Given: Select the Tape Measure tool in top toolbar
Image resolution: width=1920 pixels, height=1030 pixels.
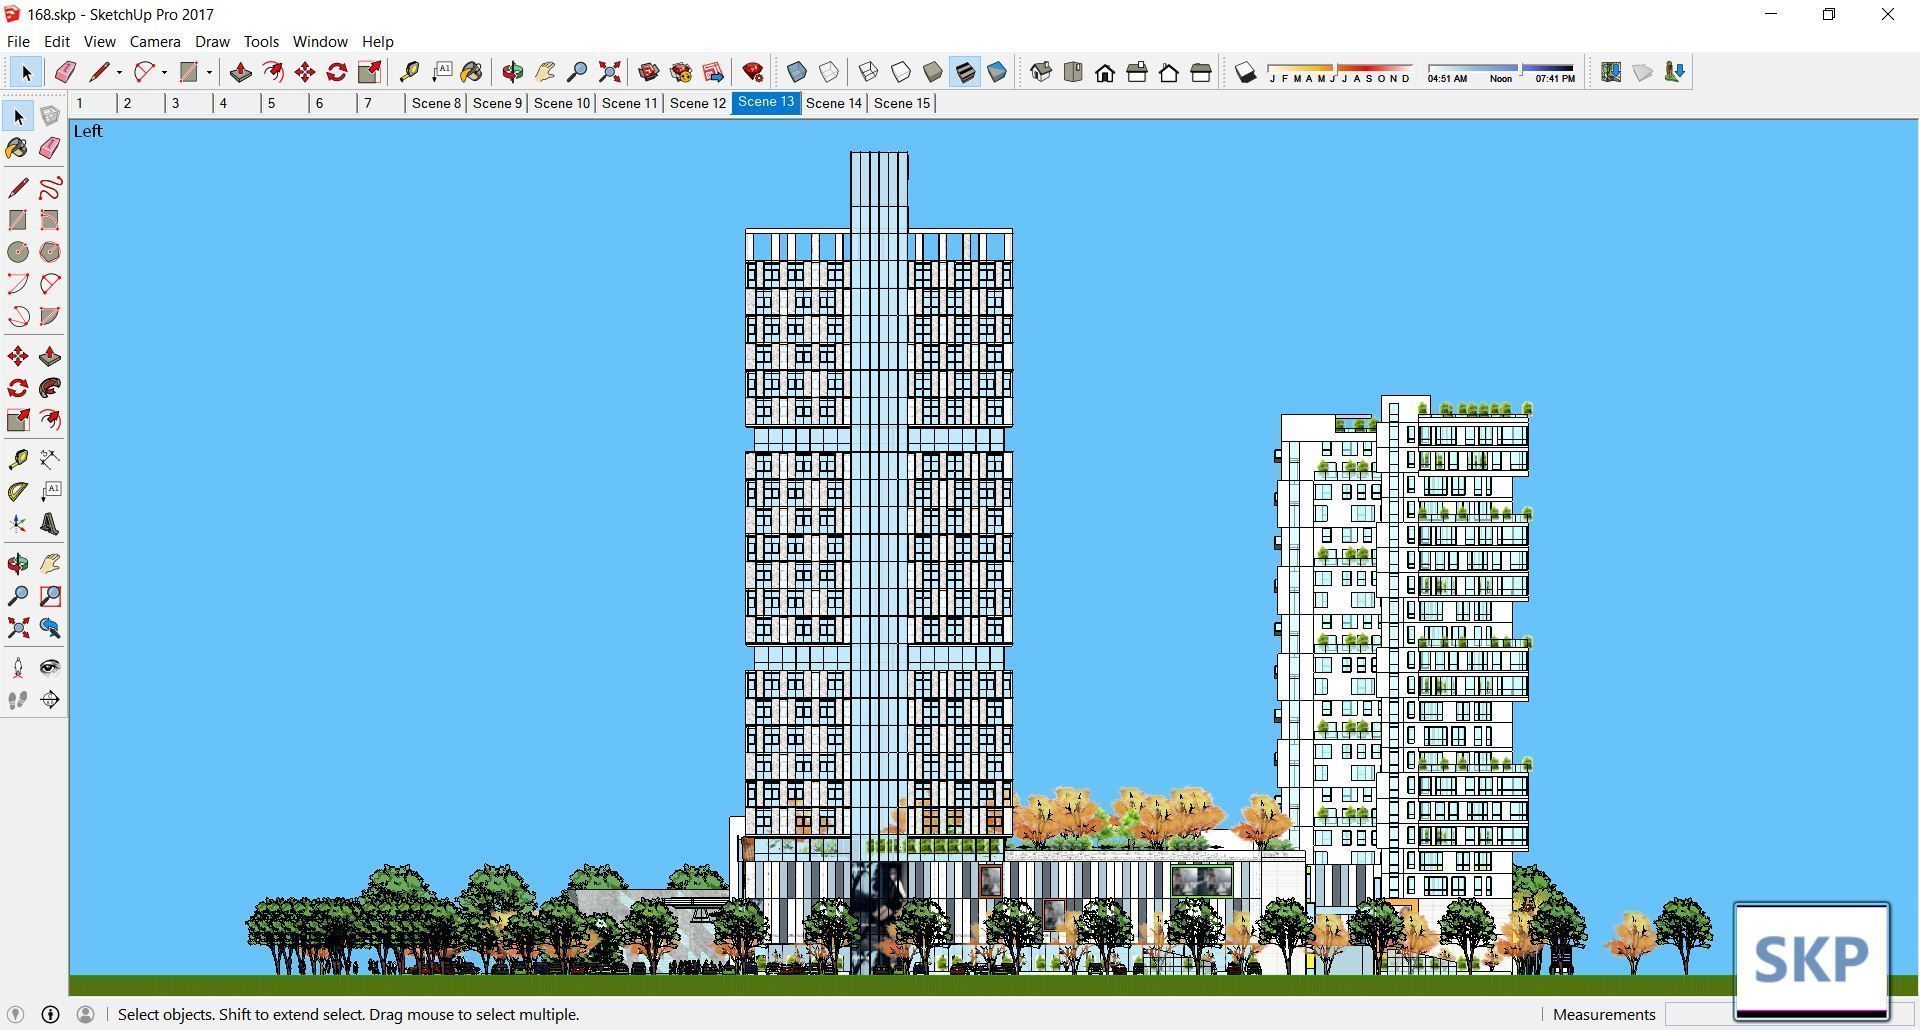Looking at the screenshot, I should [x=409, y=72].
